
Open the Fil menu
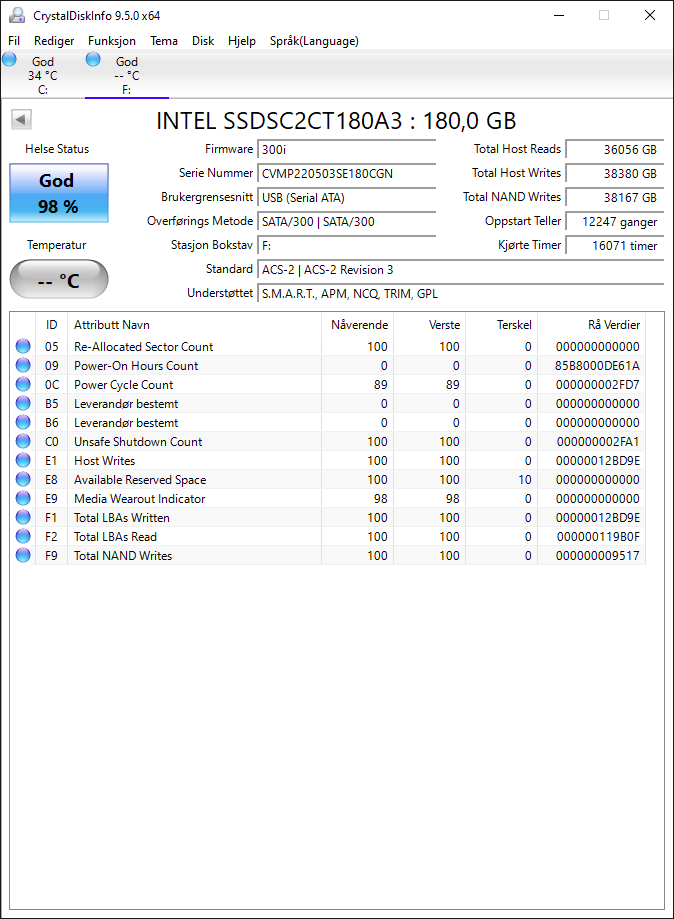tap(14, 41)
